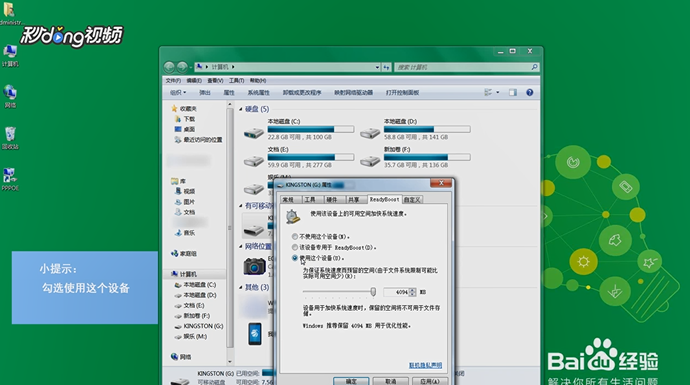Open 图片 library in navigation pane
This screenshot has height=385, width=690.
coord(189,202)
